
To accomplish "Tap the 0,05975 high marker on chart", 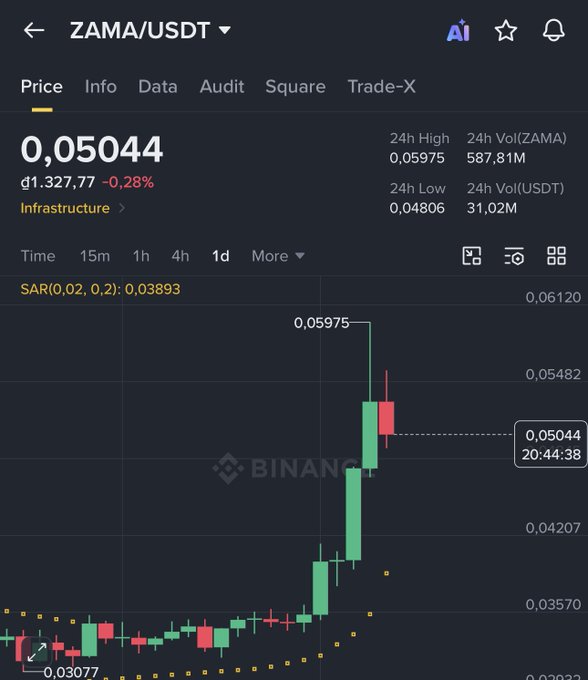I will pyautogui.click(x=321, y=323).
